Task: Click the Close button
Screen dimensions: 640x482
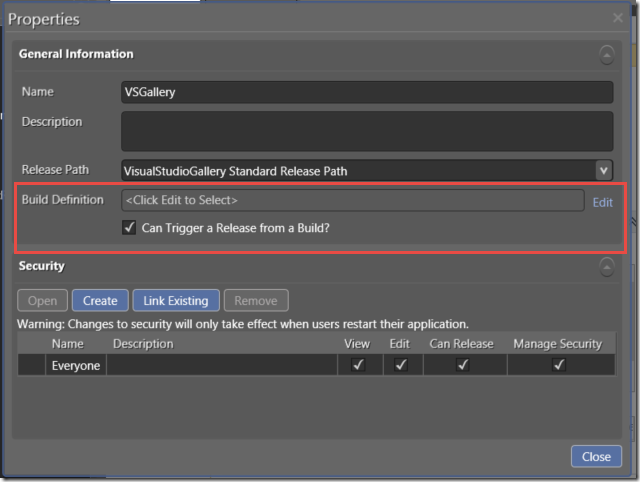Action: tap(596, 456)
